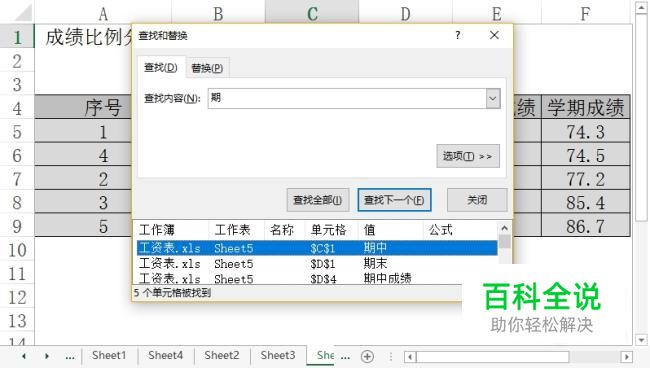This screenshot has height=368, width=650.
Task: Click the select-all corner triangle
Action: click(22, 12)
